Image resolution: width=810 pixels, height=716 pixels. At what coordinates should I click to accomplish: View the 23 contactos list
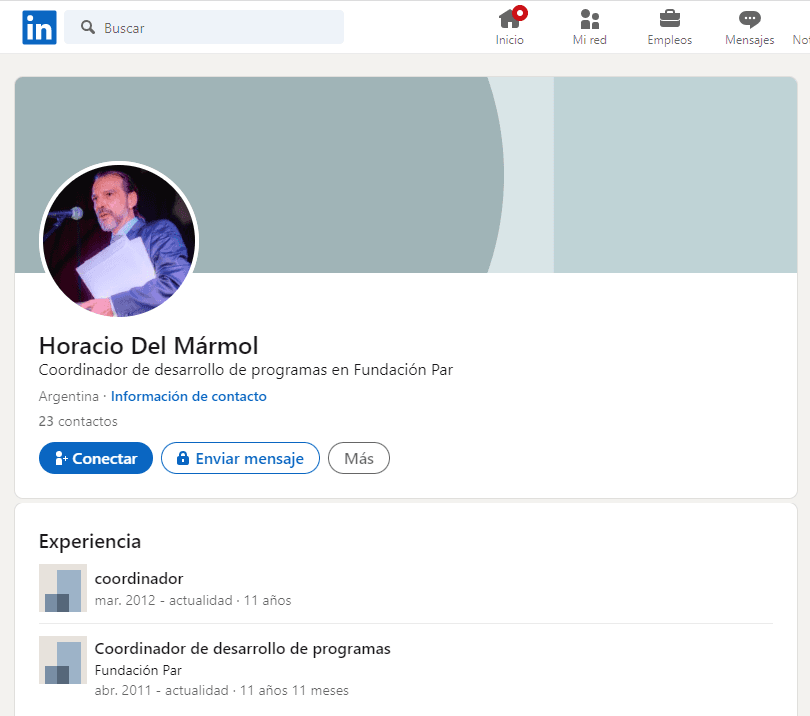tap(77, 421)
